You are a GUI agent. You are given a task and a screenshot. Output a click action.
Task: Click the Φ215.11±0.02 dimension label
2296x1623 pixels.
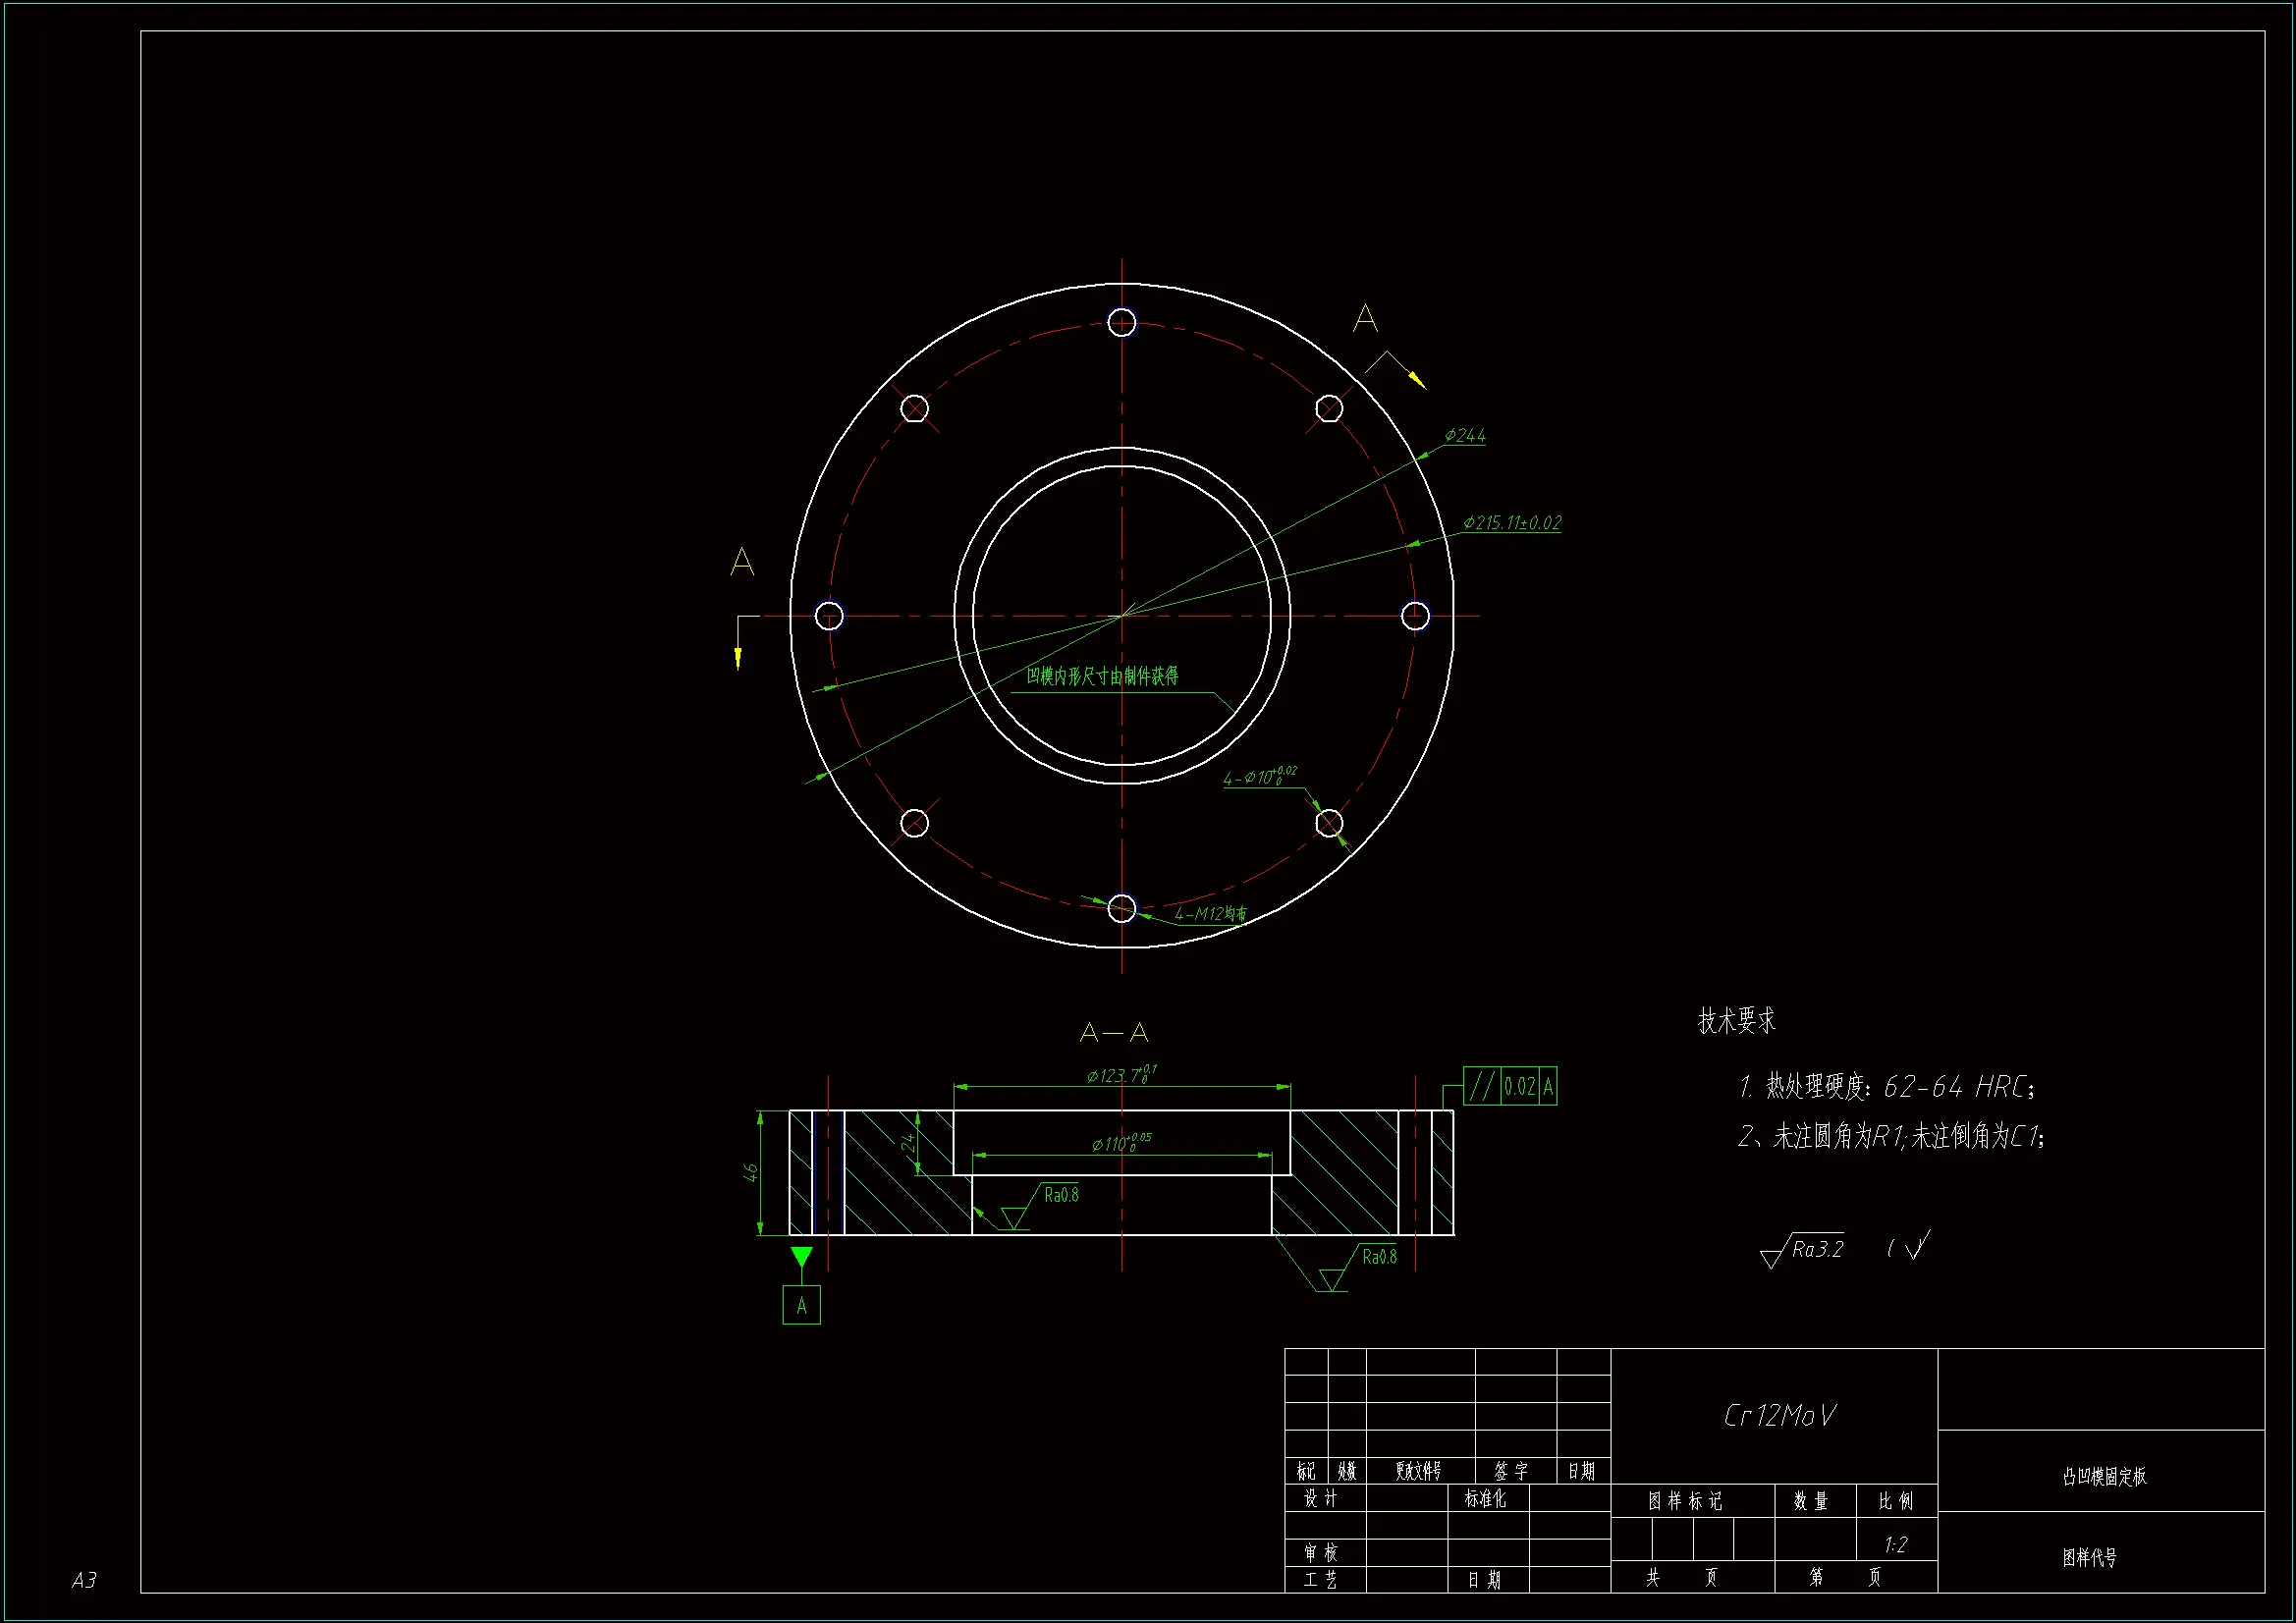pyautogui.click(x=1511, y=523)
